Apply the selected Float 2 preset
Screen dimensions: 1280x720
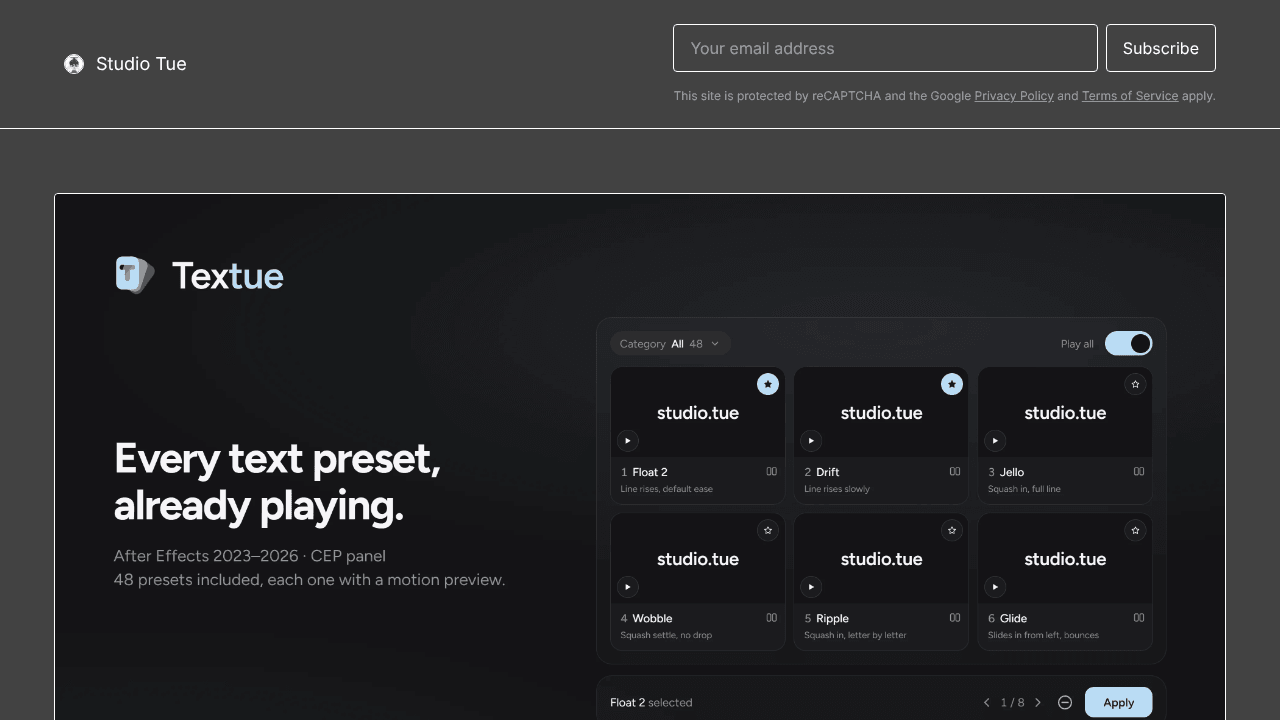tap(1119, 703)
